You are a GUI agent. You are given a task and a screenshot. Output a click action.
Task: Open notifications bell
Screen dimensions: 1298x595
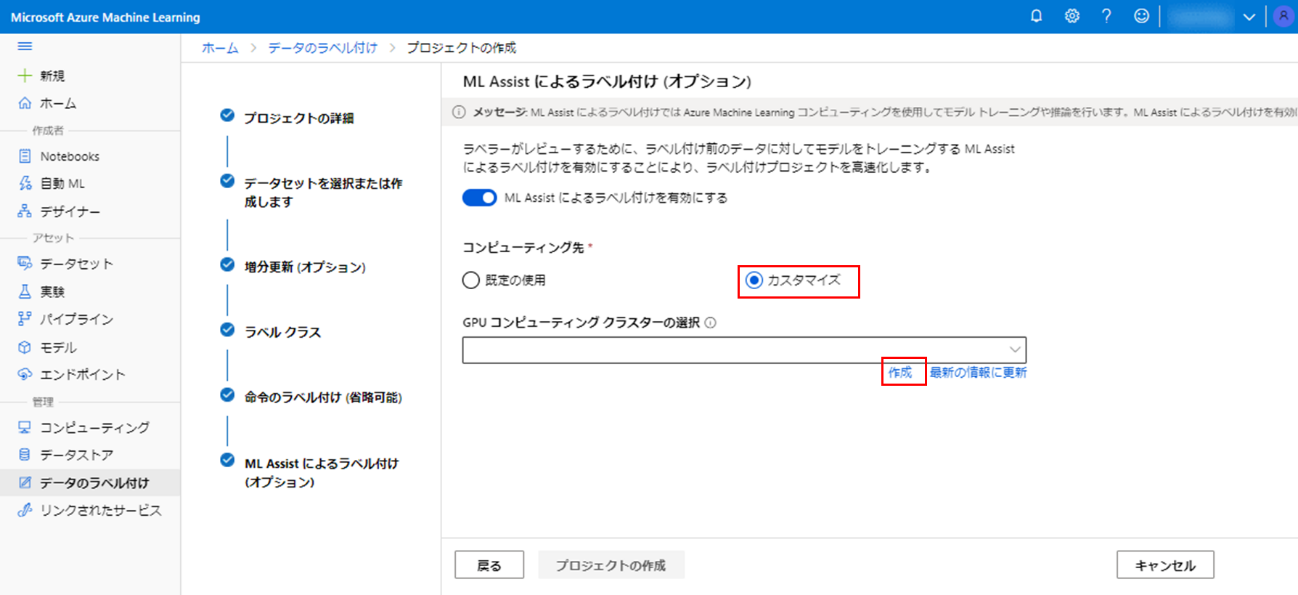pyautogui.click(x=1036, y=16)
